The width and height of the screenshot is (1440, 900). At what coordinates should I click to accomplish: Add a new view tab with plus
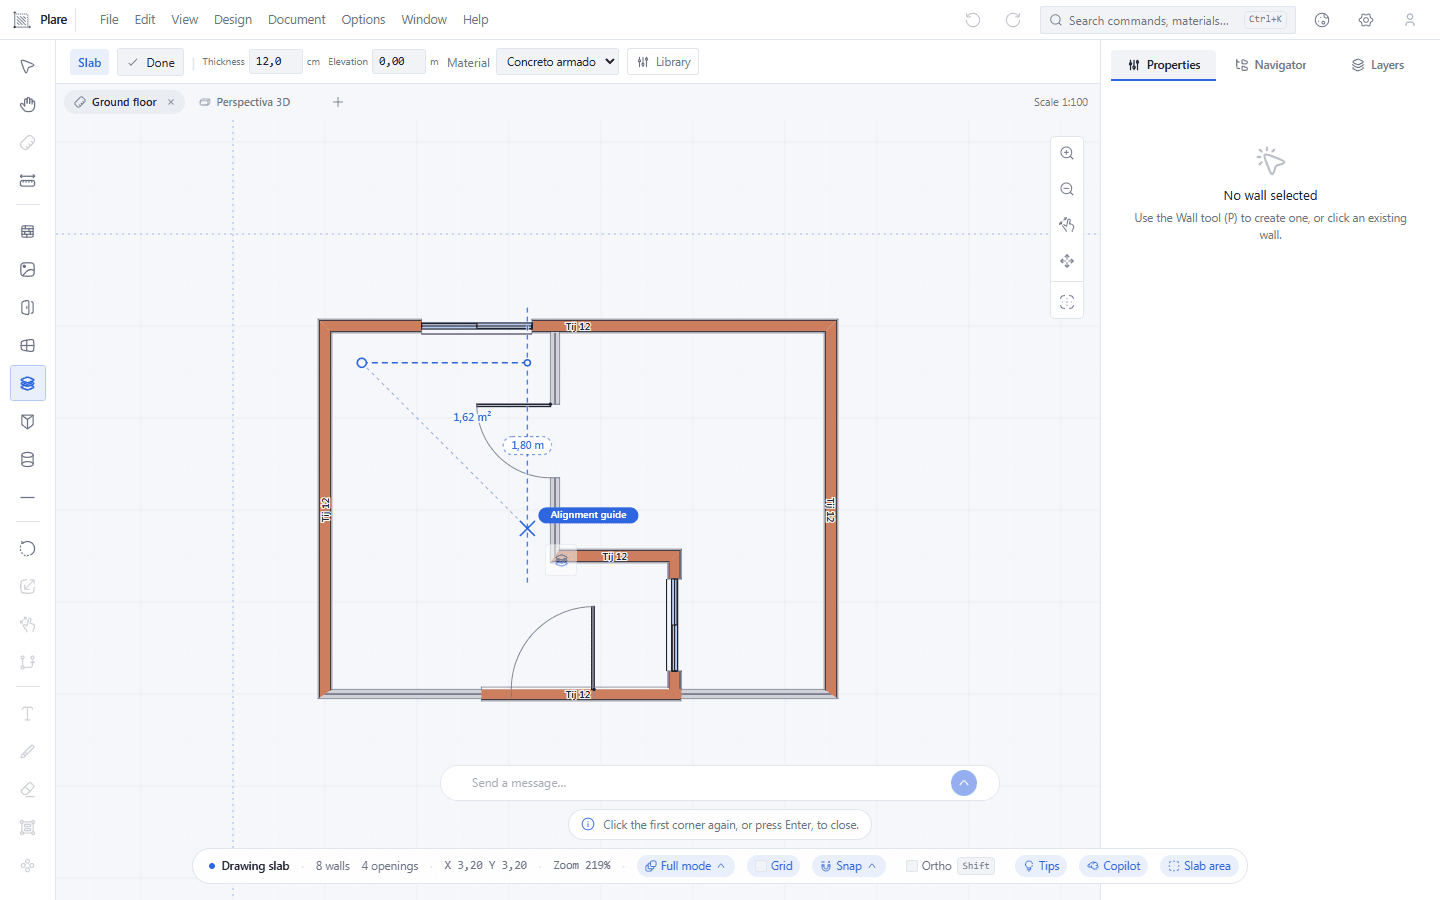coord(338,102)
